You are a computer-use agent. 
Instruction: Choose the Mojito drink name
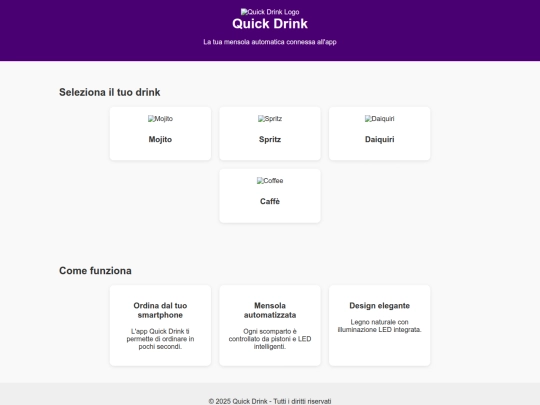tap(160, 139)
